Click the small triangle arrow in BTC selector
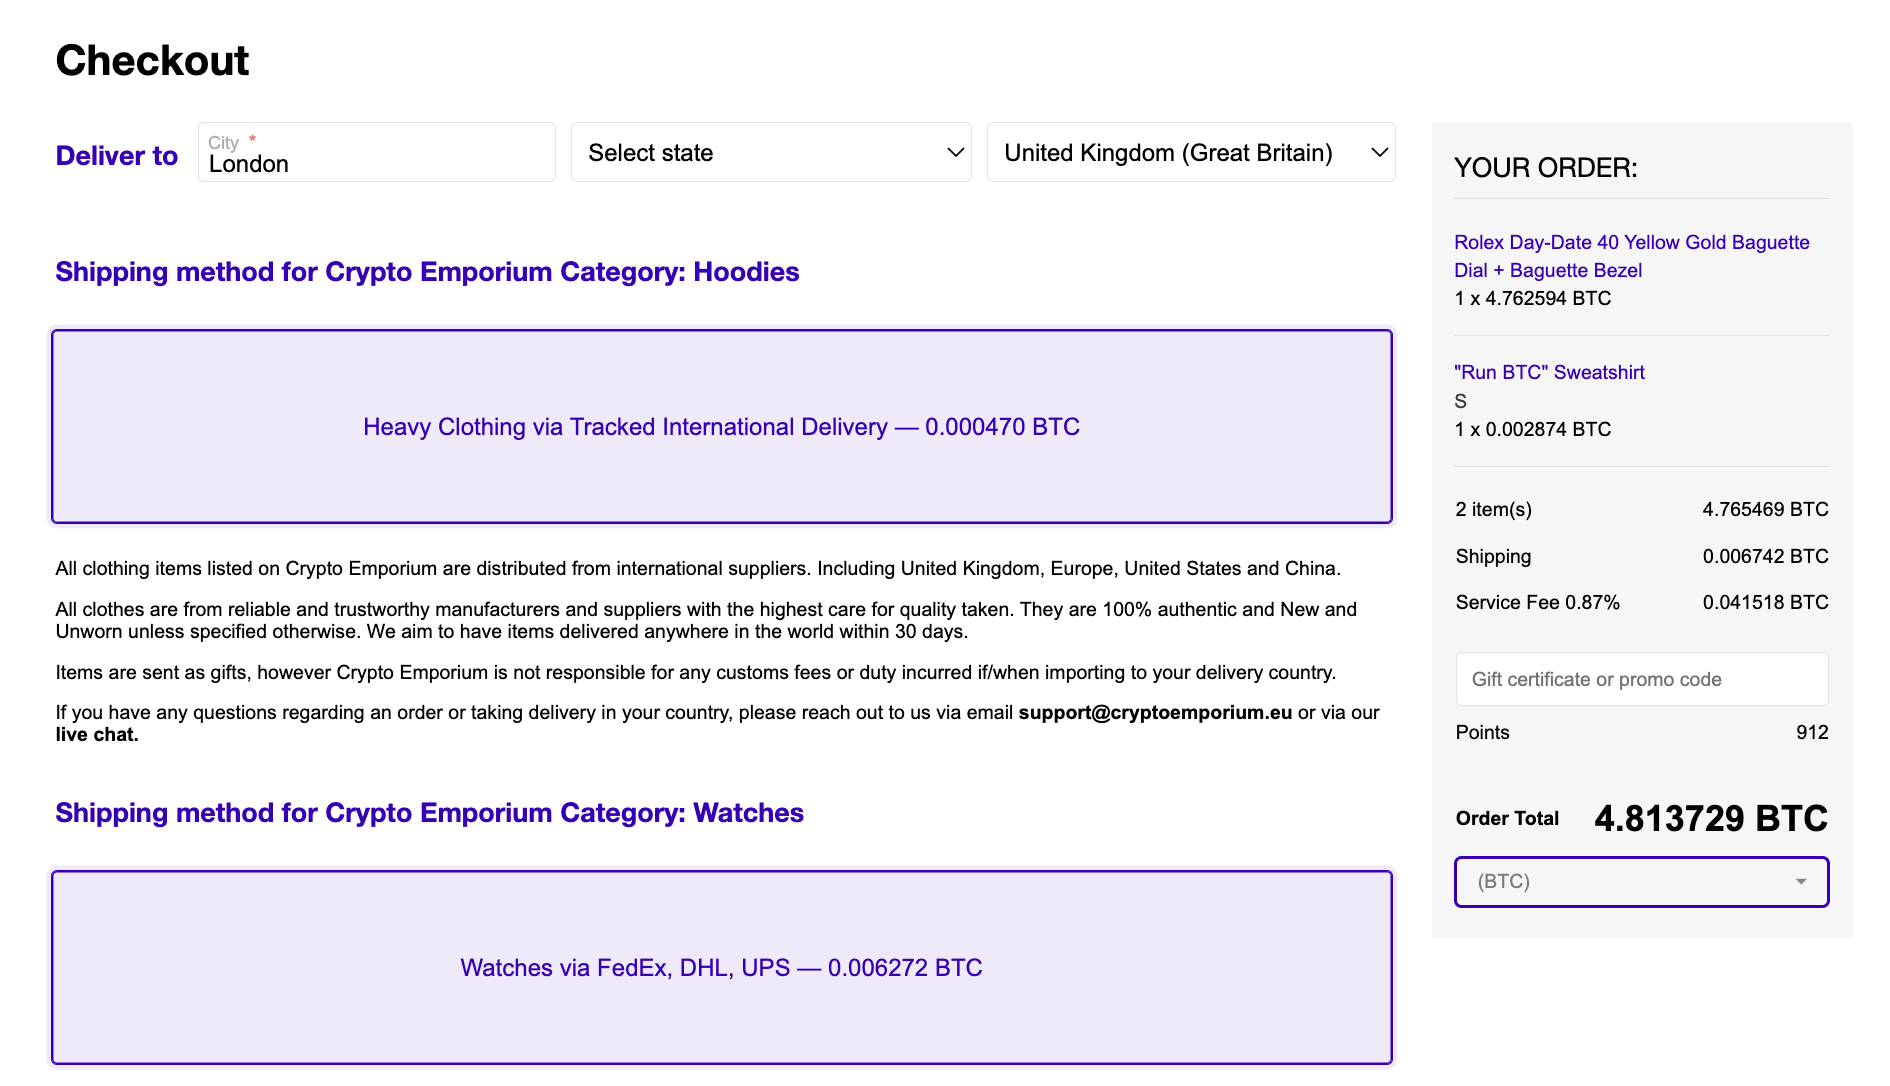Viewport: 1890px width, 1086px height. [1801, 882]
